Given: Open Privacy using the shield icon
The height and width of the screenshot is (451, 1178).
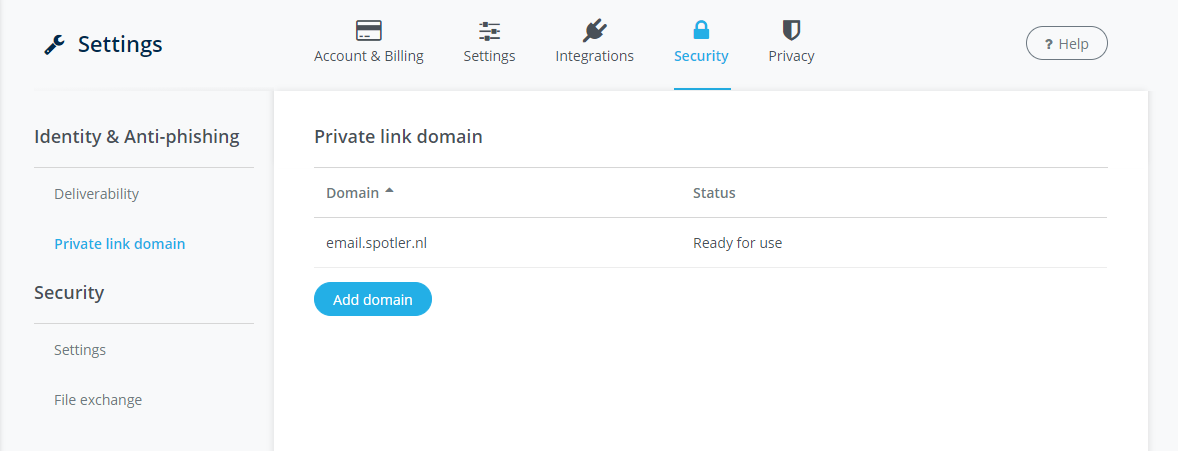Looking at the screenshot, I should click(x=791, y=30).
